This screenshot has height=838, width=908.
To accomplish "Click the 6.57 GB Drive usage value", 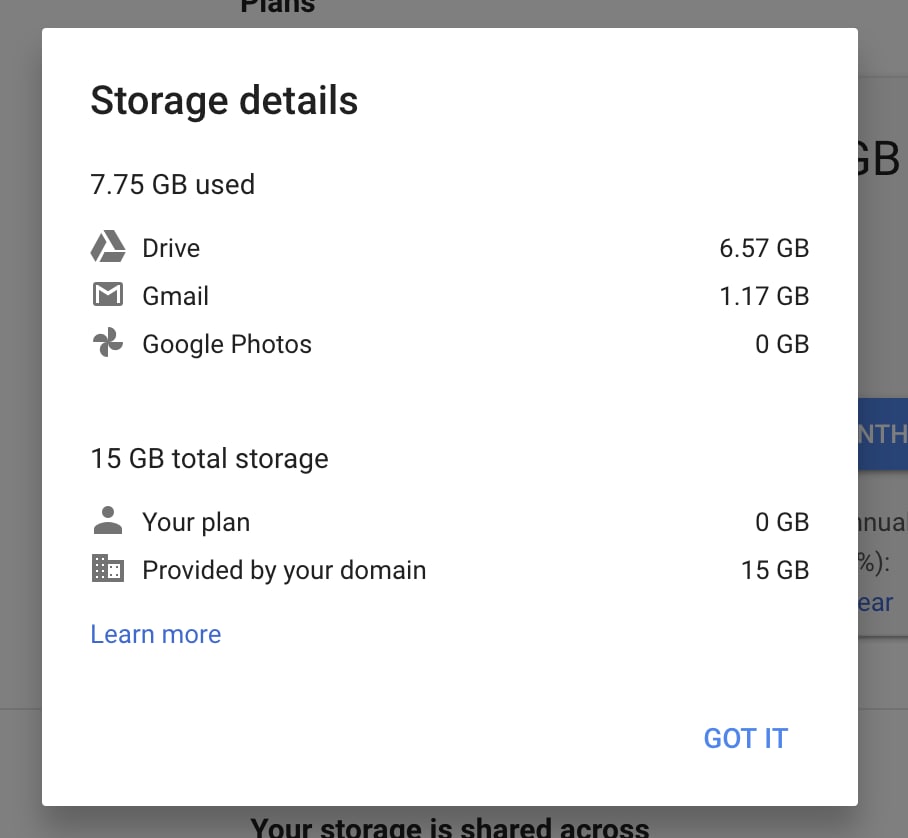I will [764, 248].
